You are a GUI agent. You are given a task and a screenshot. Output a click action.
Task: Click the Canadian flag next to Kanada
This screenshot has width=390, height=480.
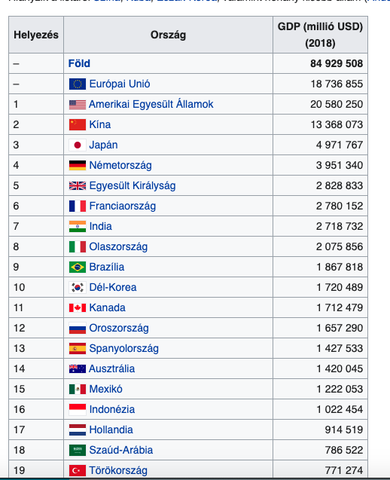(x=77, y=308)
